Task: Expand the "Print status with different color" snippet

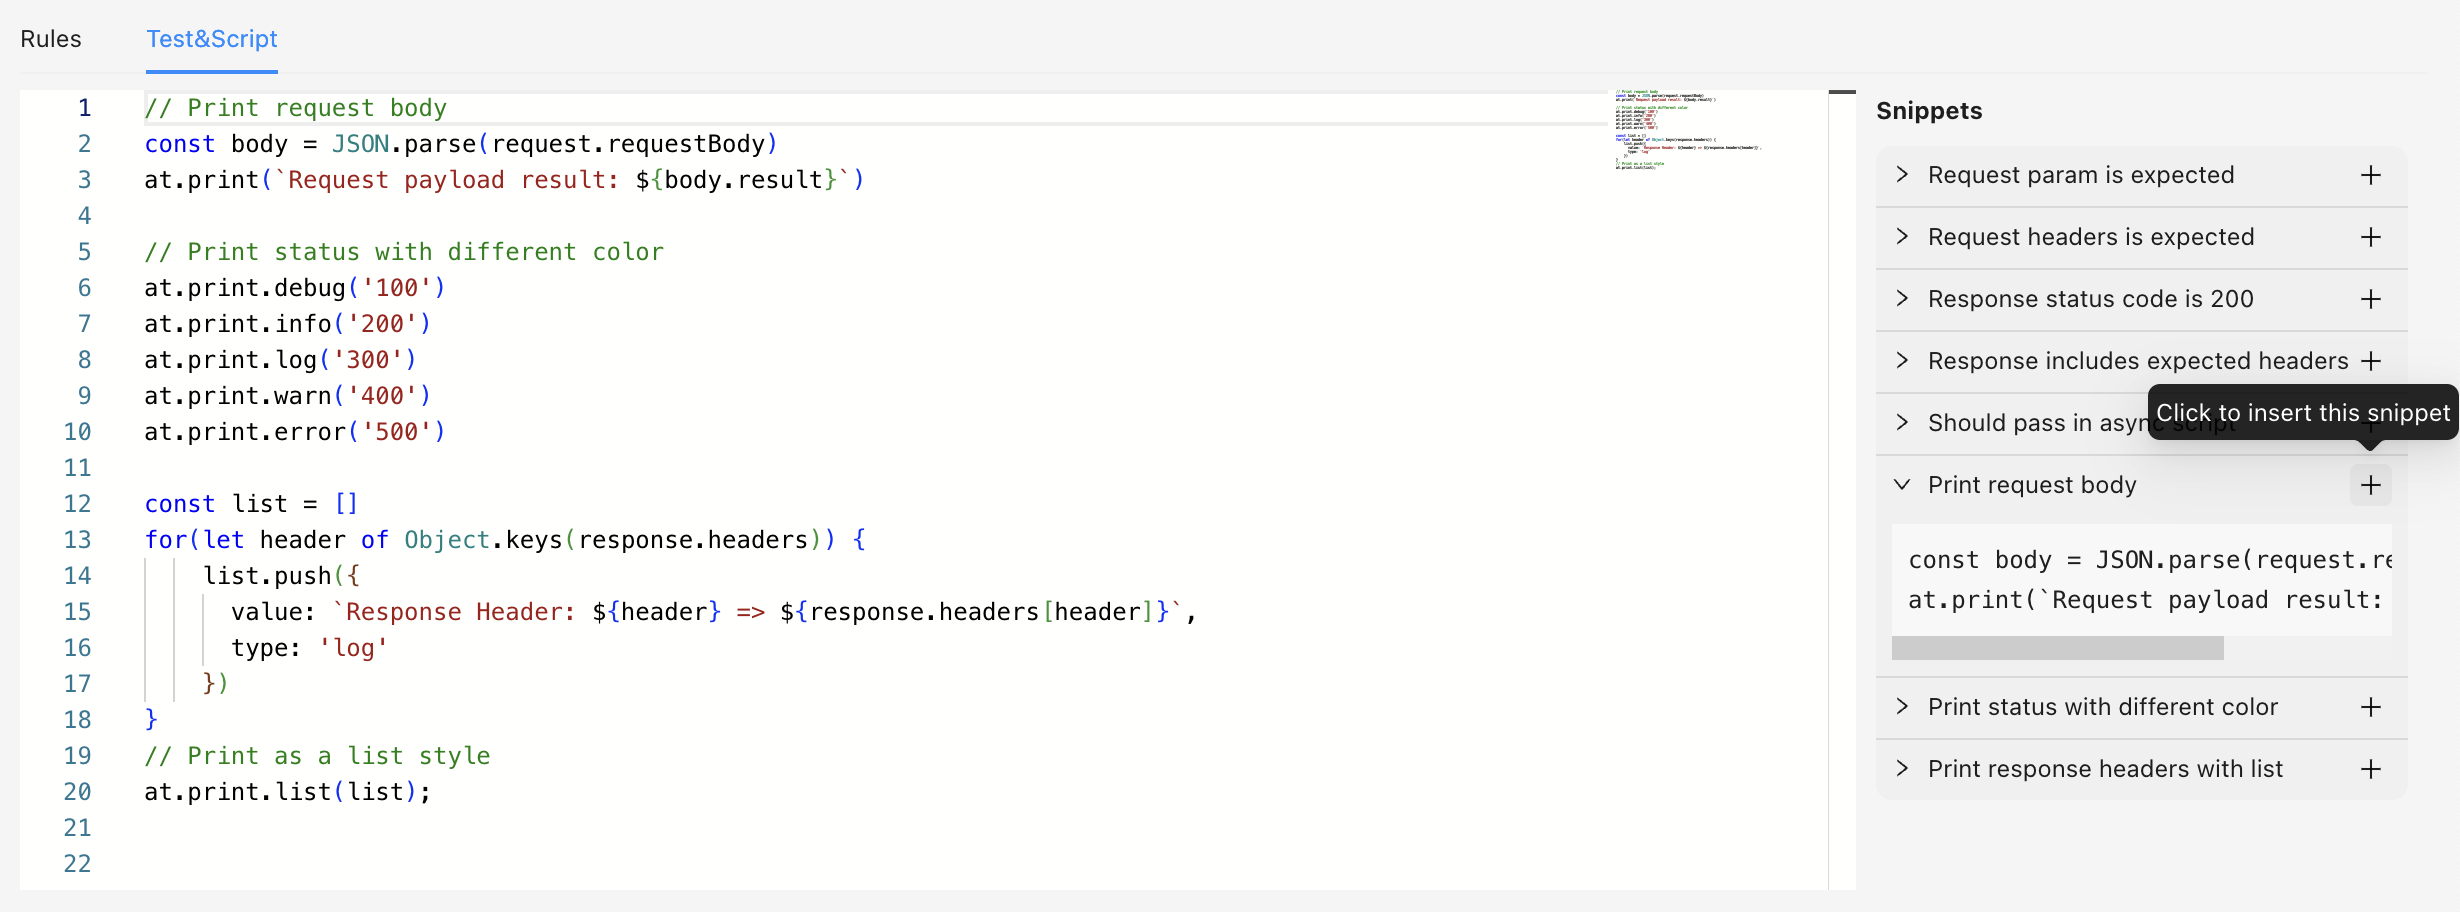Action: (x=1903, y=707)
